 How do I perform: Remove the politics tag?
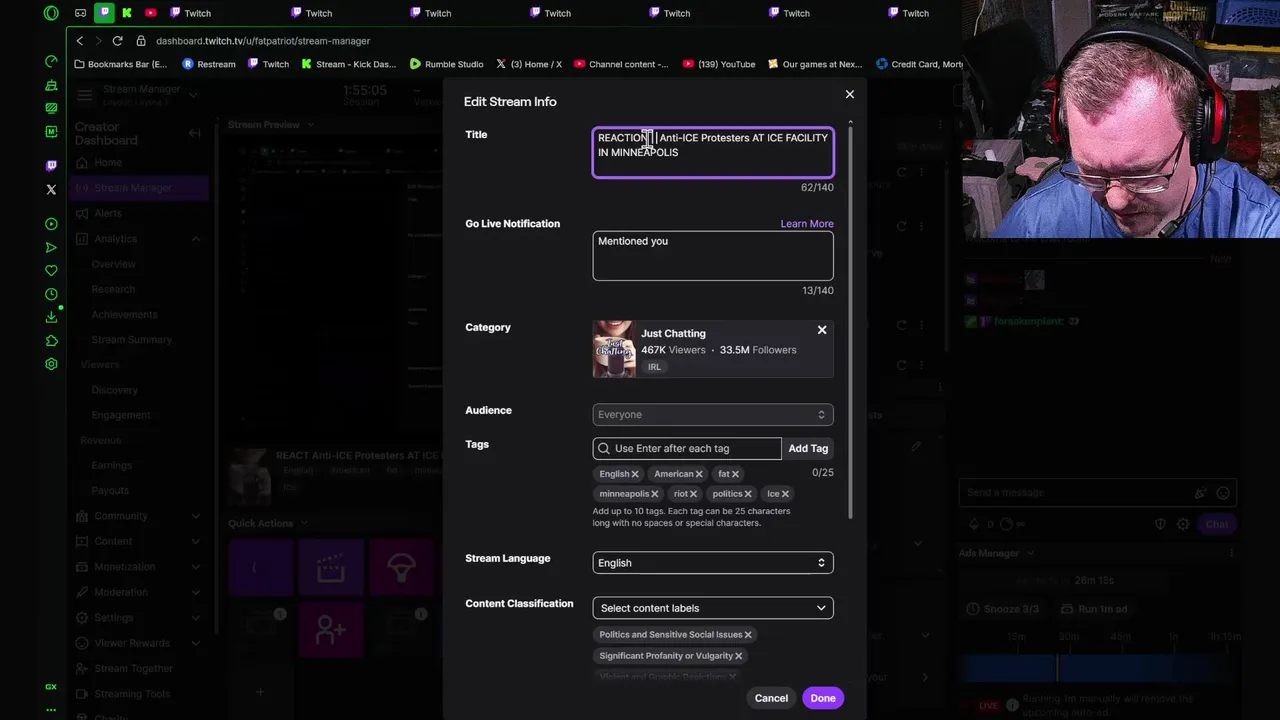coord(748,494)
